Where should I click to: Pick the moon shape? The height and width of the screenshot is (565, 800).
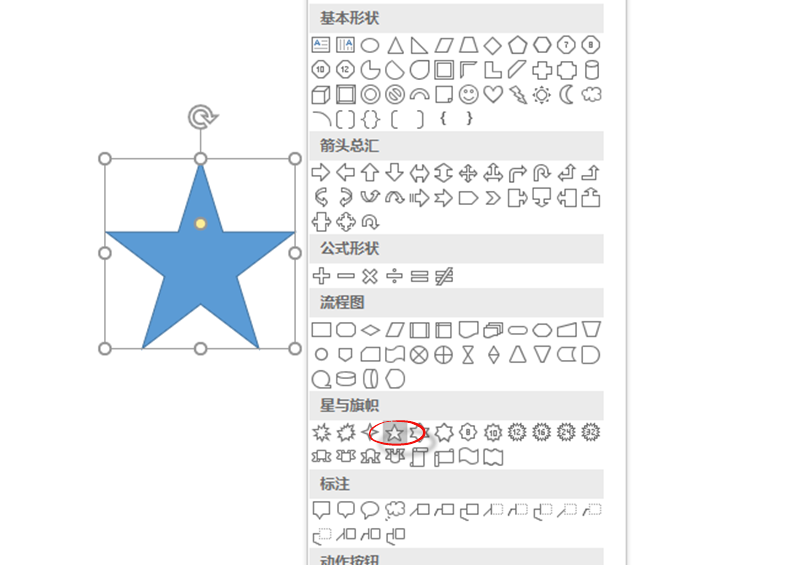(x=566, y=94)
